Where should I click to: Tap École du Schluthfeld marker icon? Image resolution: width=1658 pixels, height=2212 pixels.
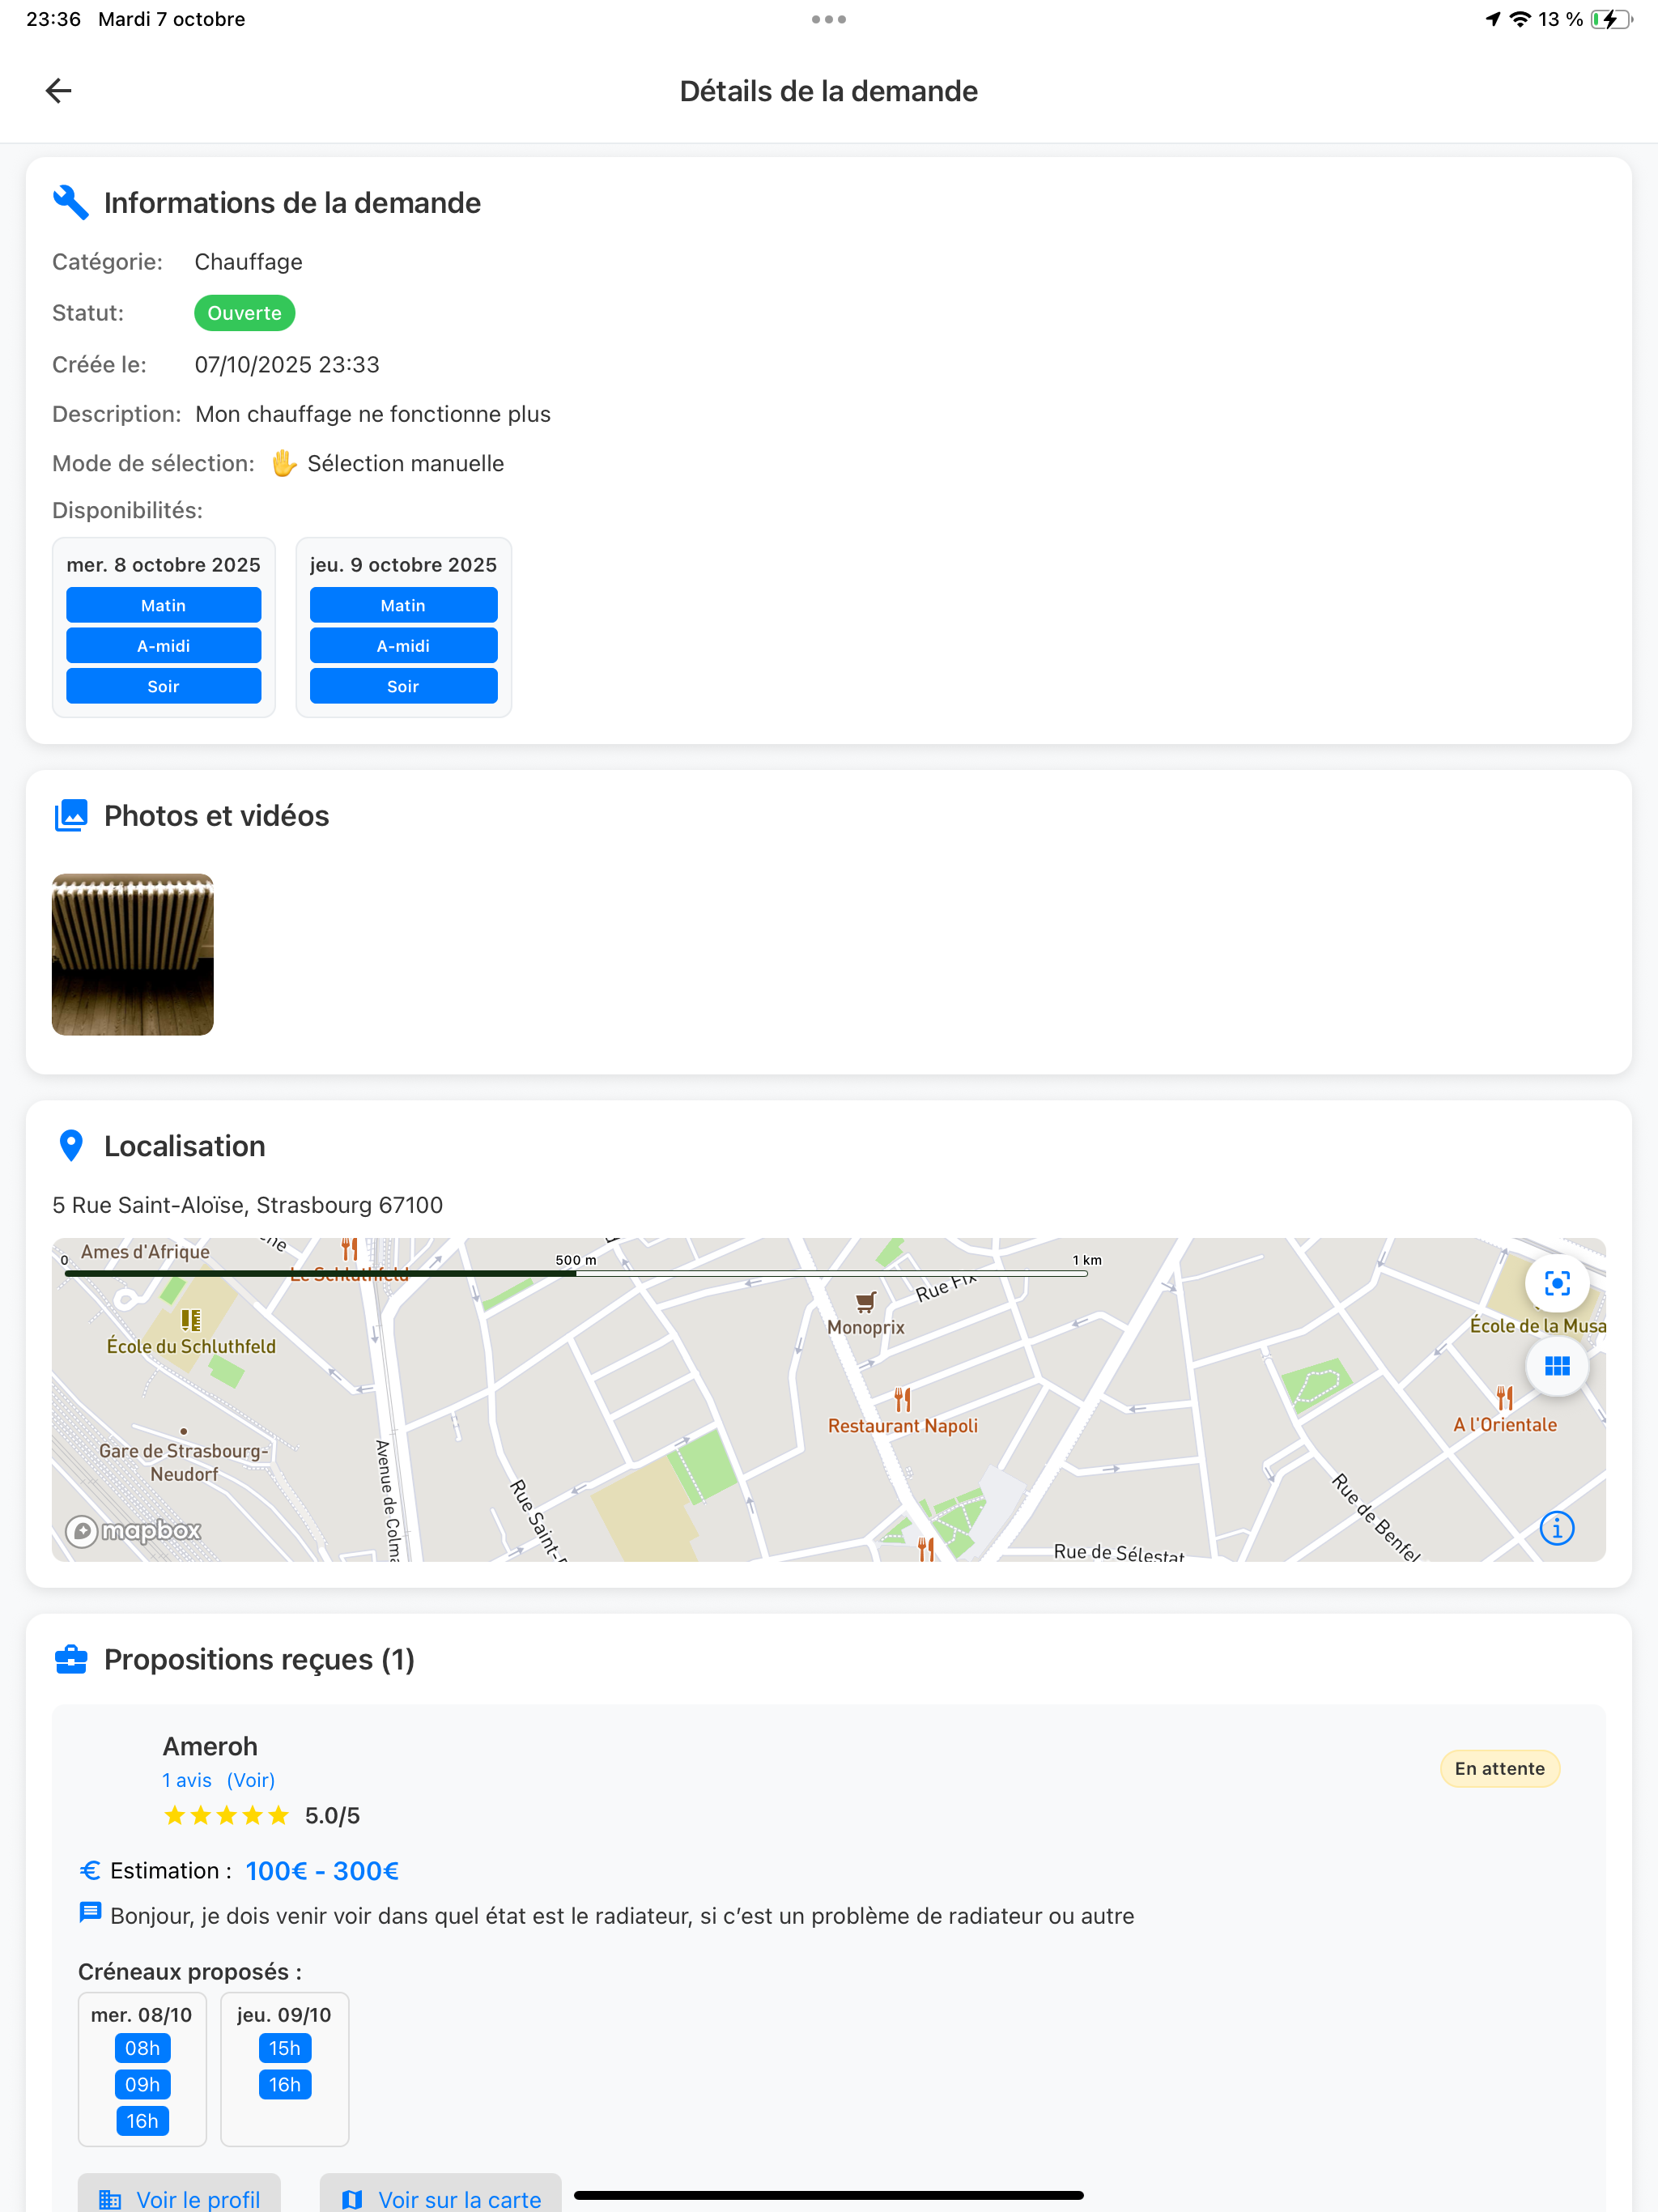(191, 1320)
